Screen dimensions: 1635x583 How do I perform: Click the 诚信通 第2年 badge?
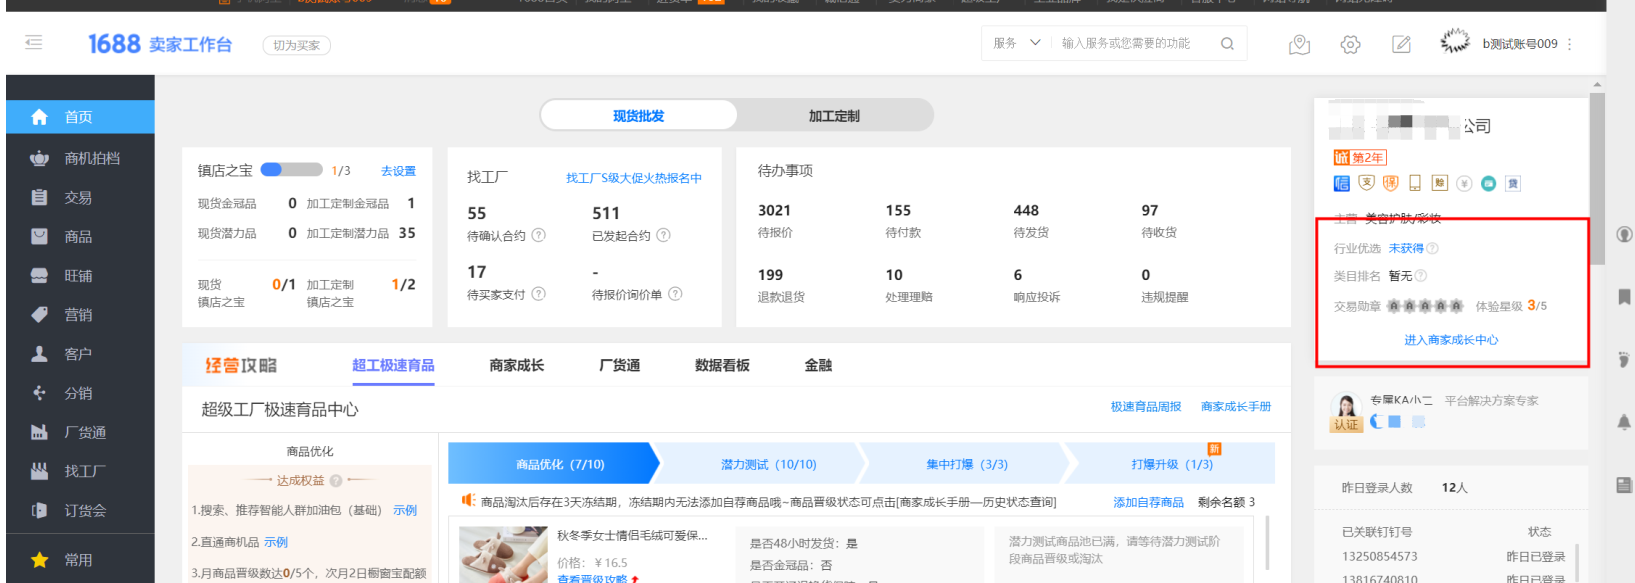coord(1360,158)
